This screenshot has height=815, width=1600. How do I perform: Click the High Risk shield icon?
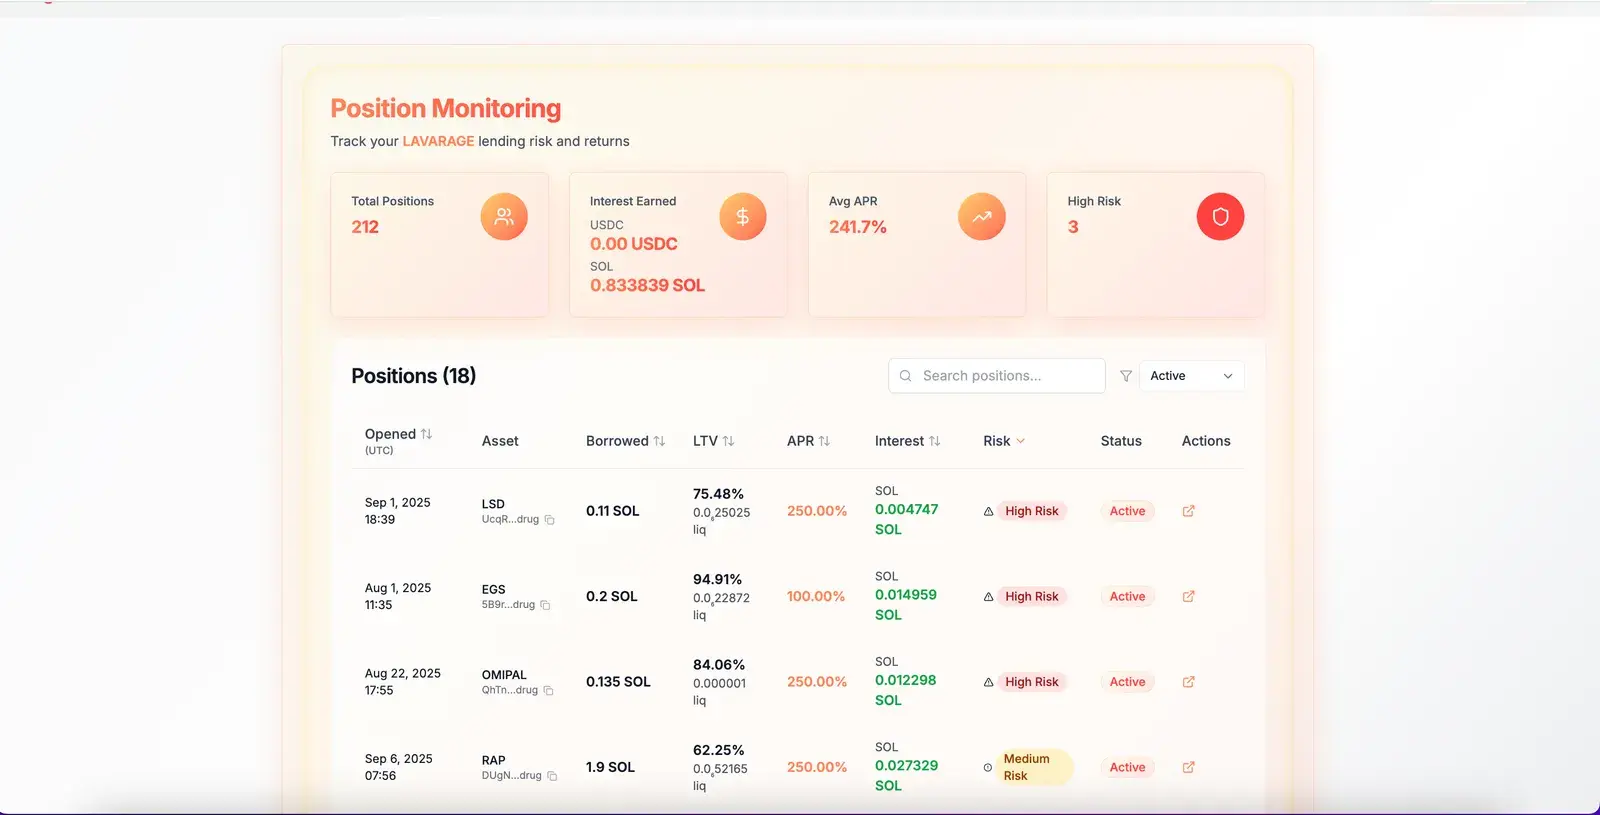point(1220,217)
